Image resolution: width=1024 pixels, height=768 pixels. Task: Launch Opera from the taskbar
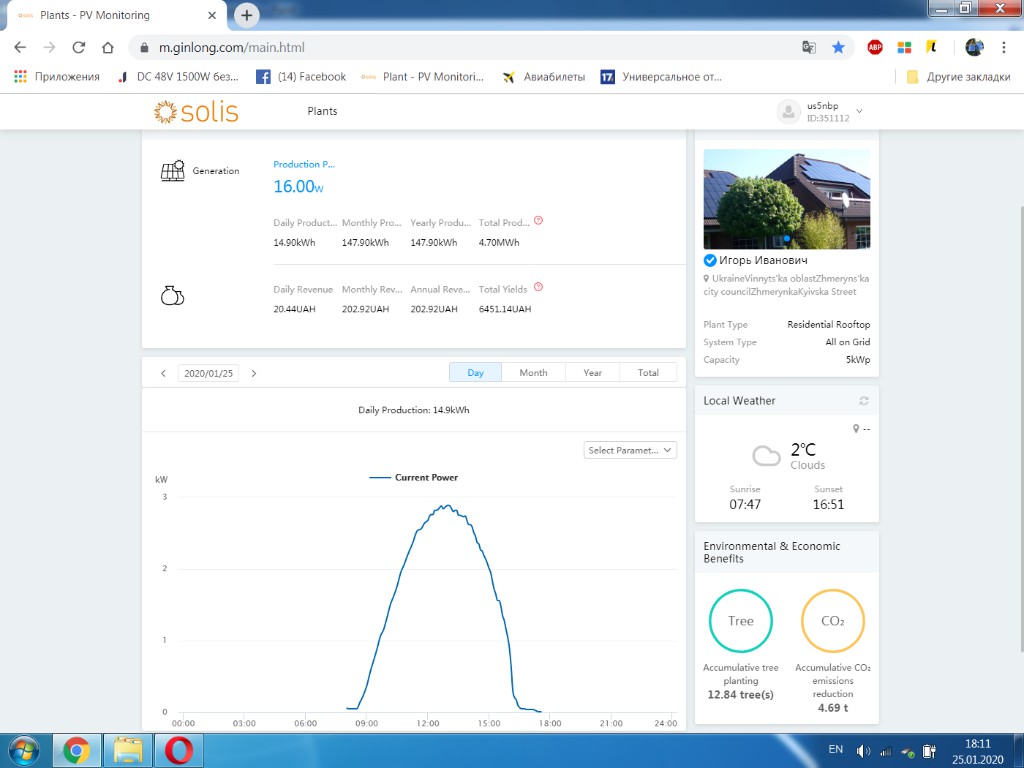tap(183, 749)
